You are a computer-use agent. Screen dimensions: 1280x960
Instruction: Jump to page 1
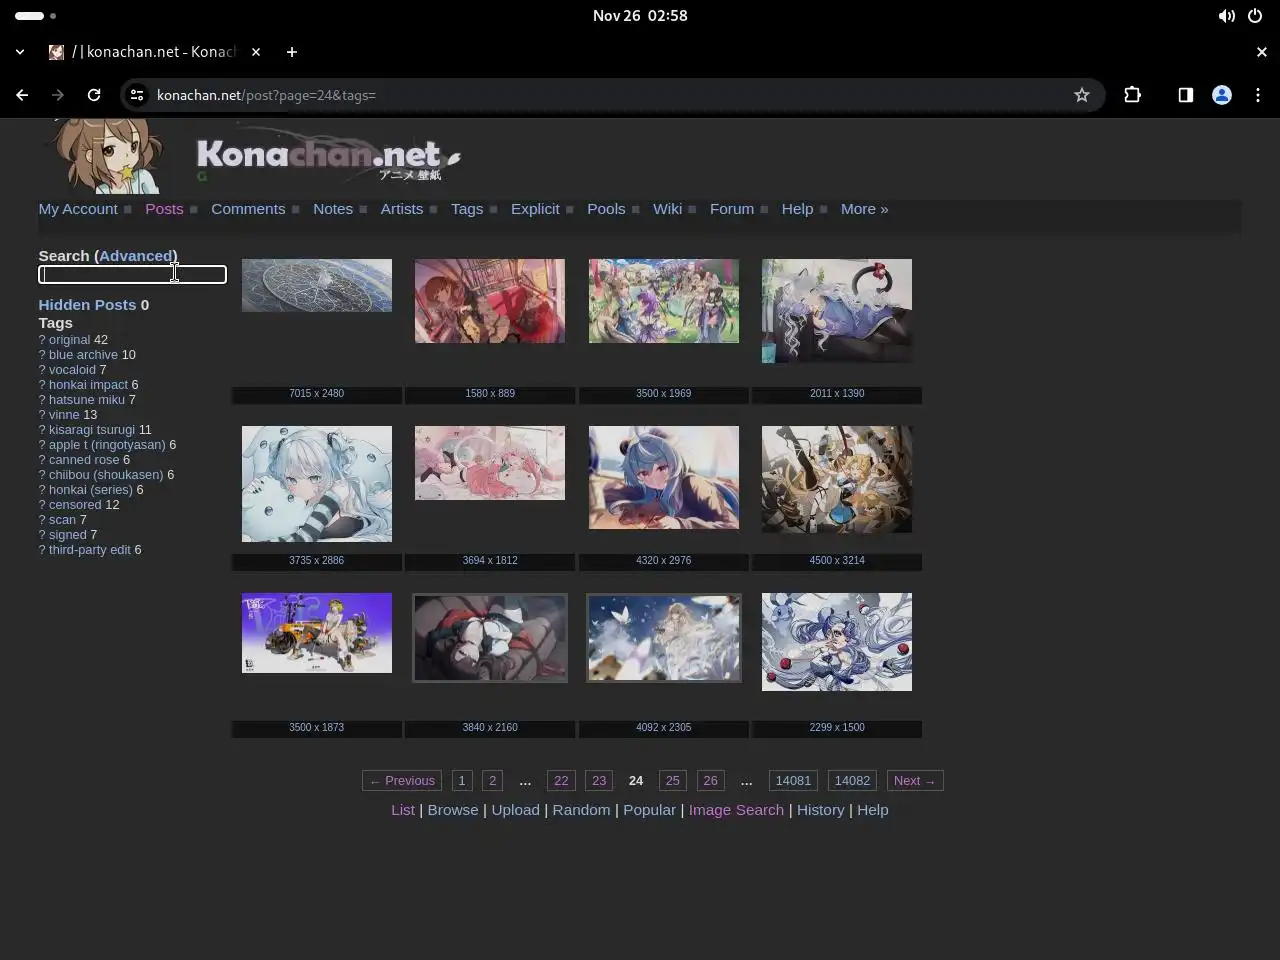point(461,781)
